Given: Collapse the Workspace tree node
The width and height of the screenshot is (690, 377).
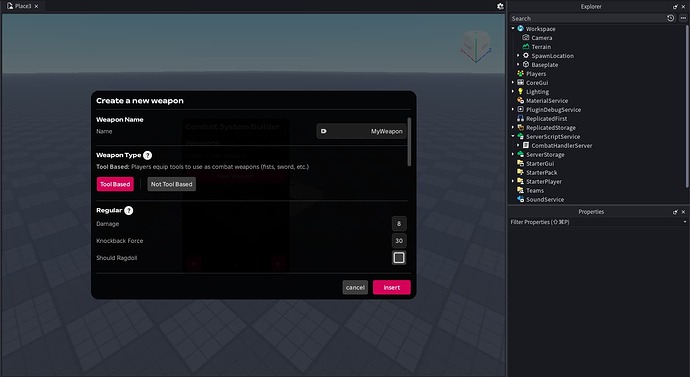Looking at the screenshot, I should coord(513,28).
